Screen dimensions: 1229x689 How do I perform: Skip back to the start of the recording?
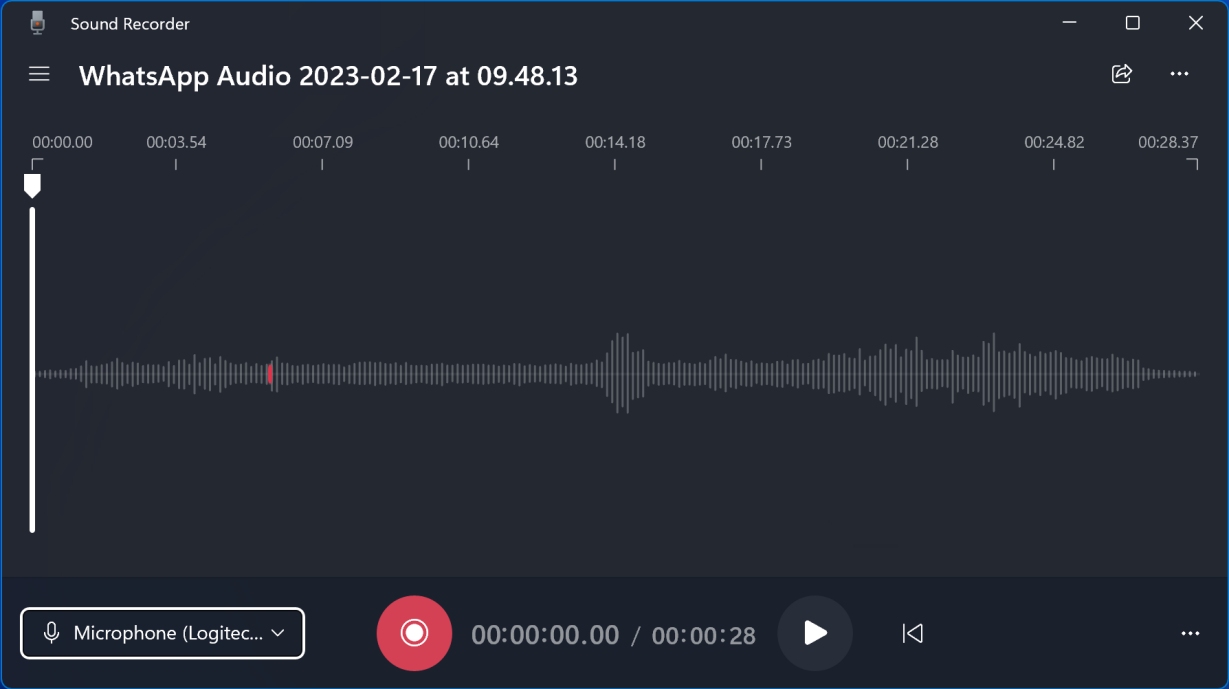pos(912,633)
